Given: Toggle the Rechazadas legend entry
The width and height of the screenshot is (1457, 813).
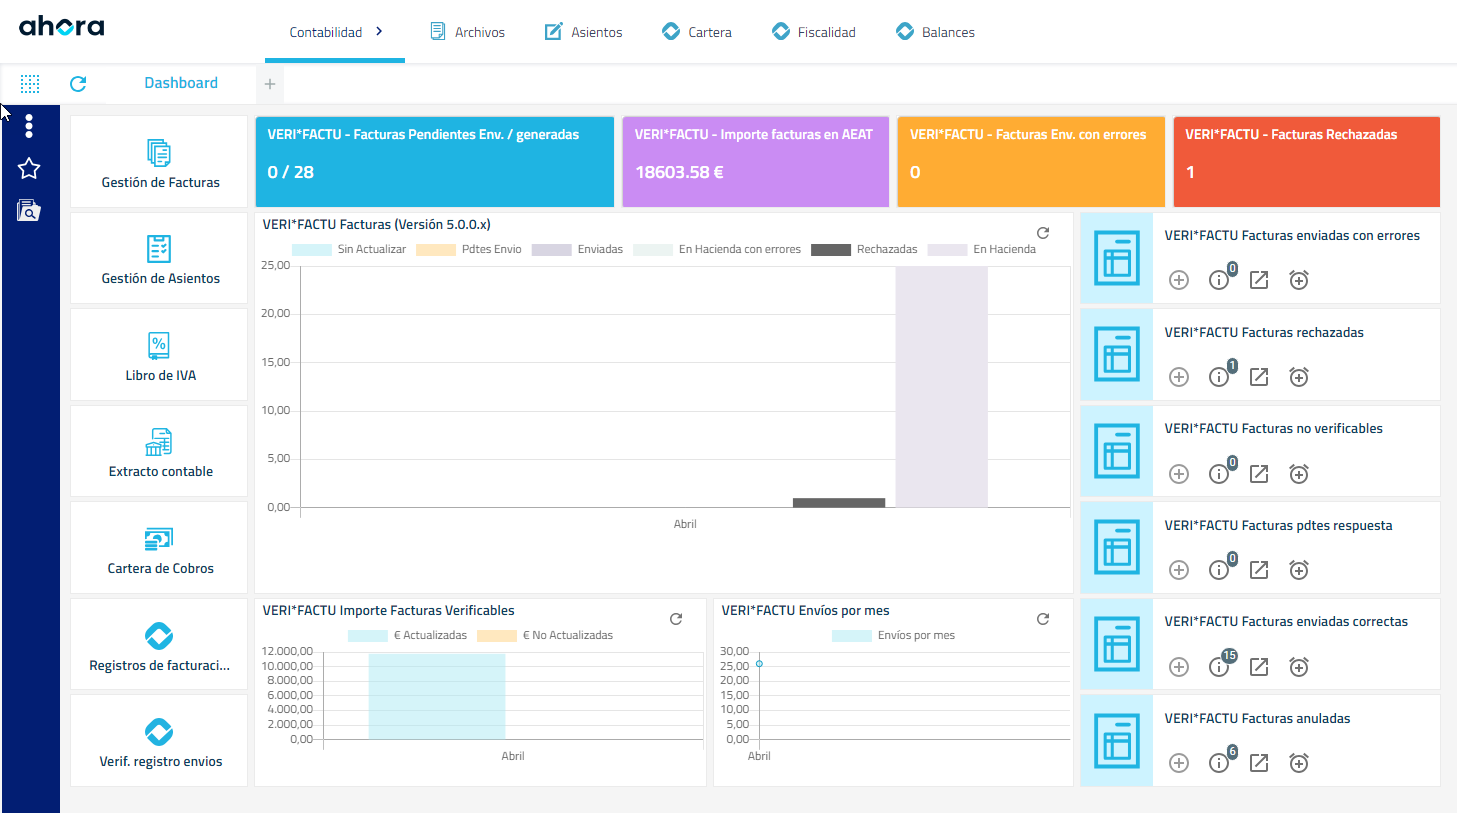Looking at the screenshot, I should (864, 249).
